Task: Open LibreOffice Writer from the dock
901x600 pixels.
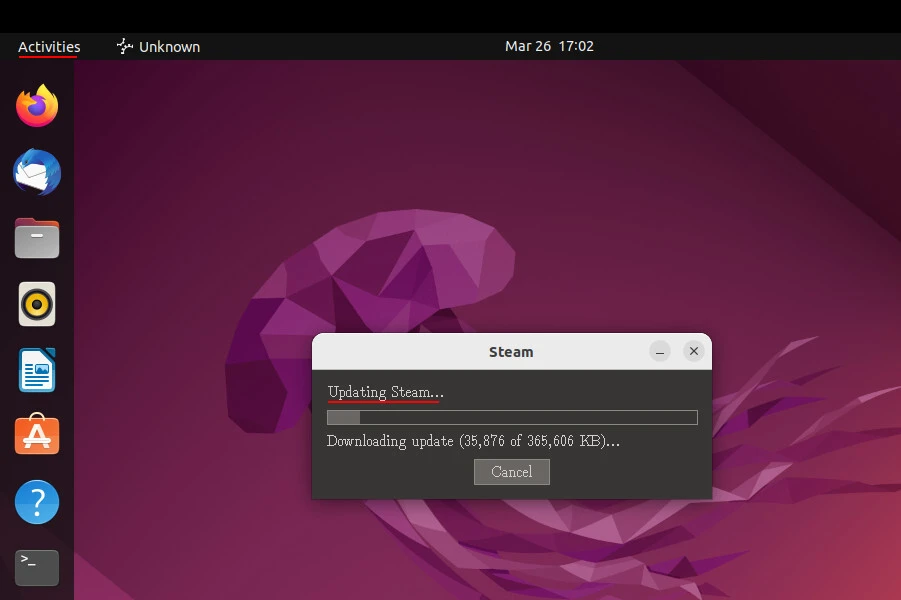Action: tap(37, 370)
